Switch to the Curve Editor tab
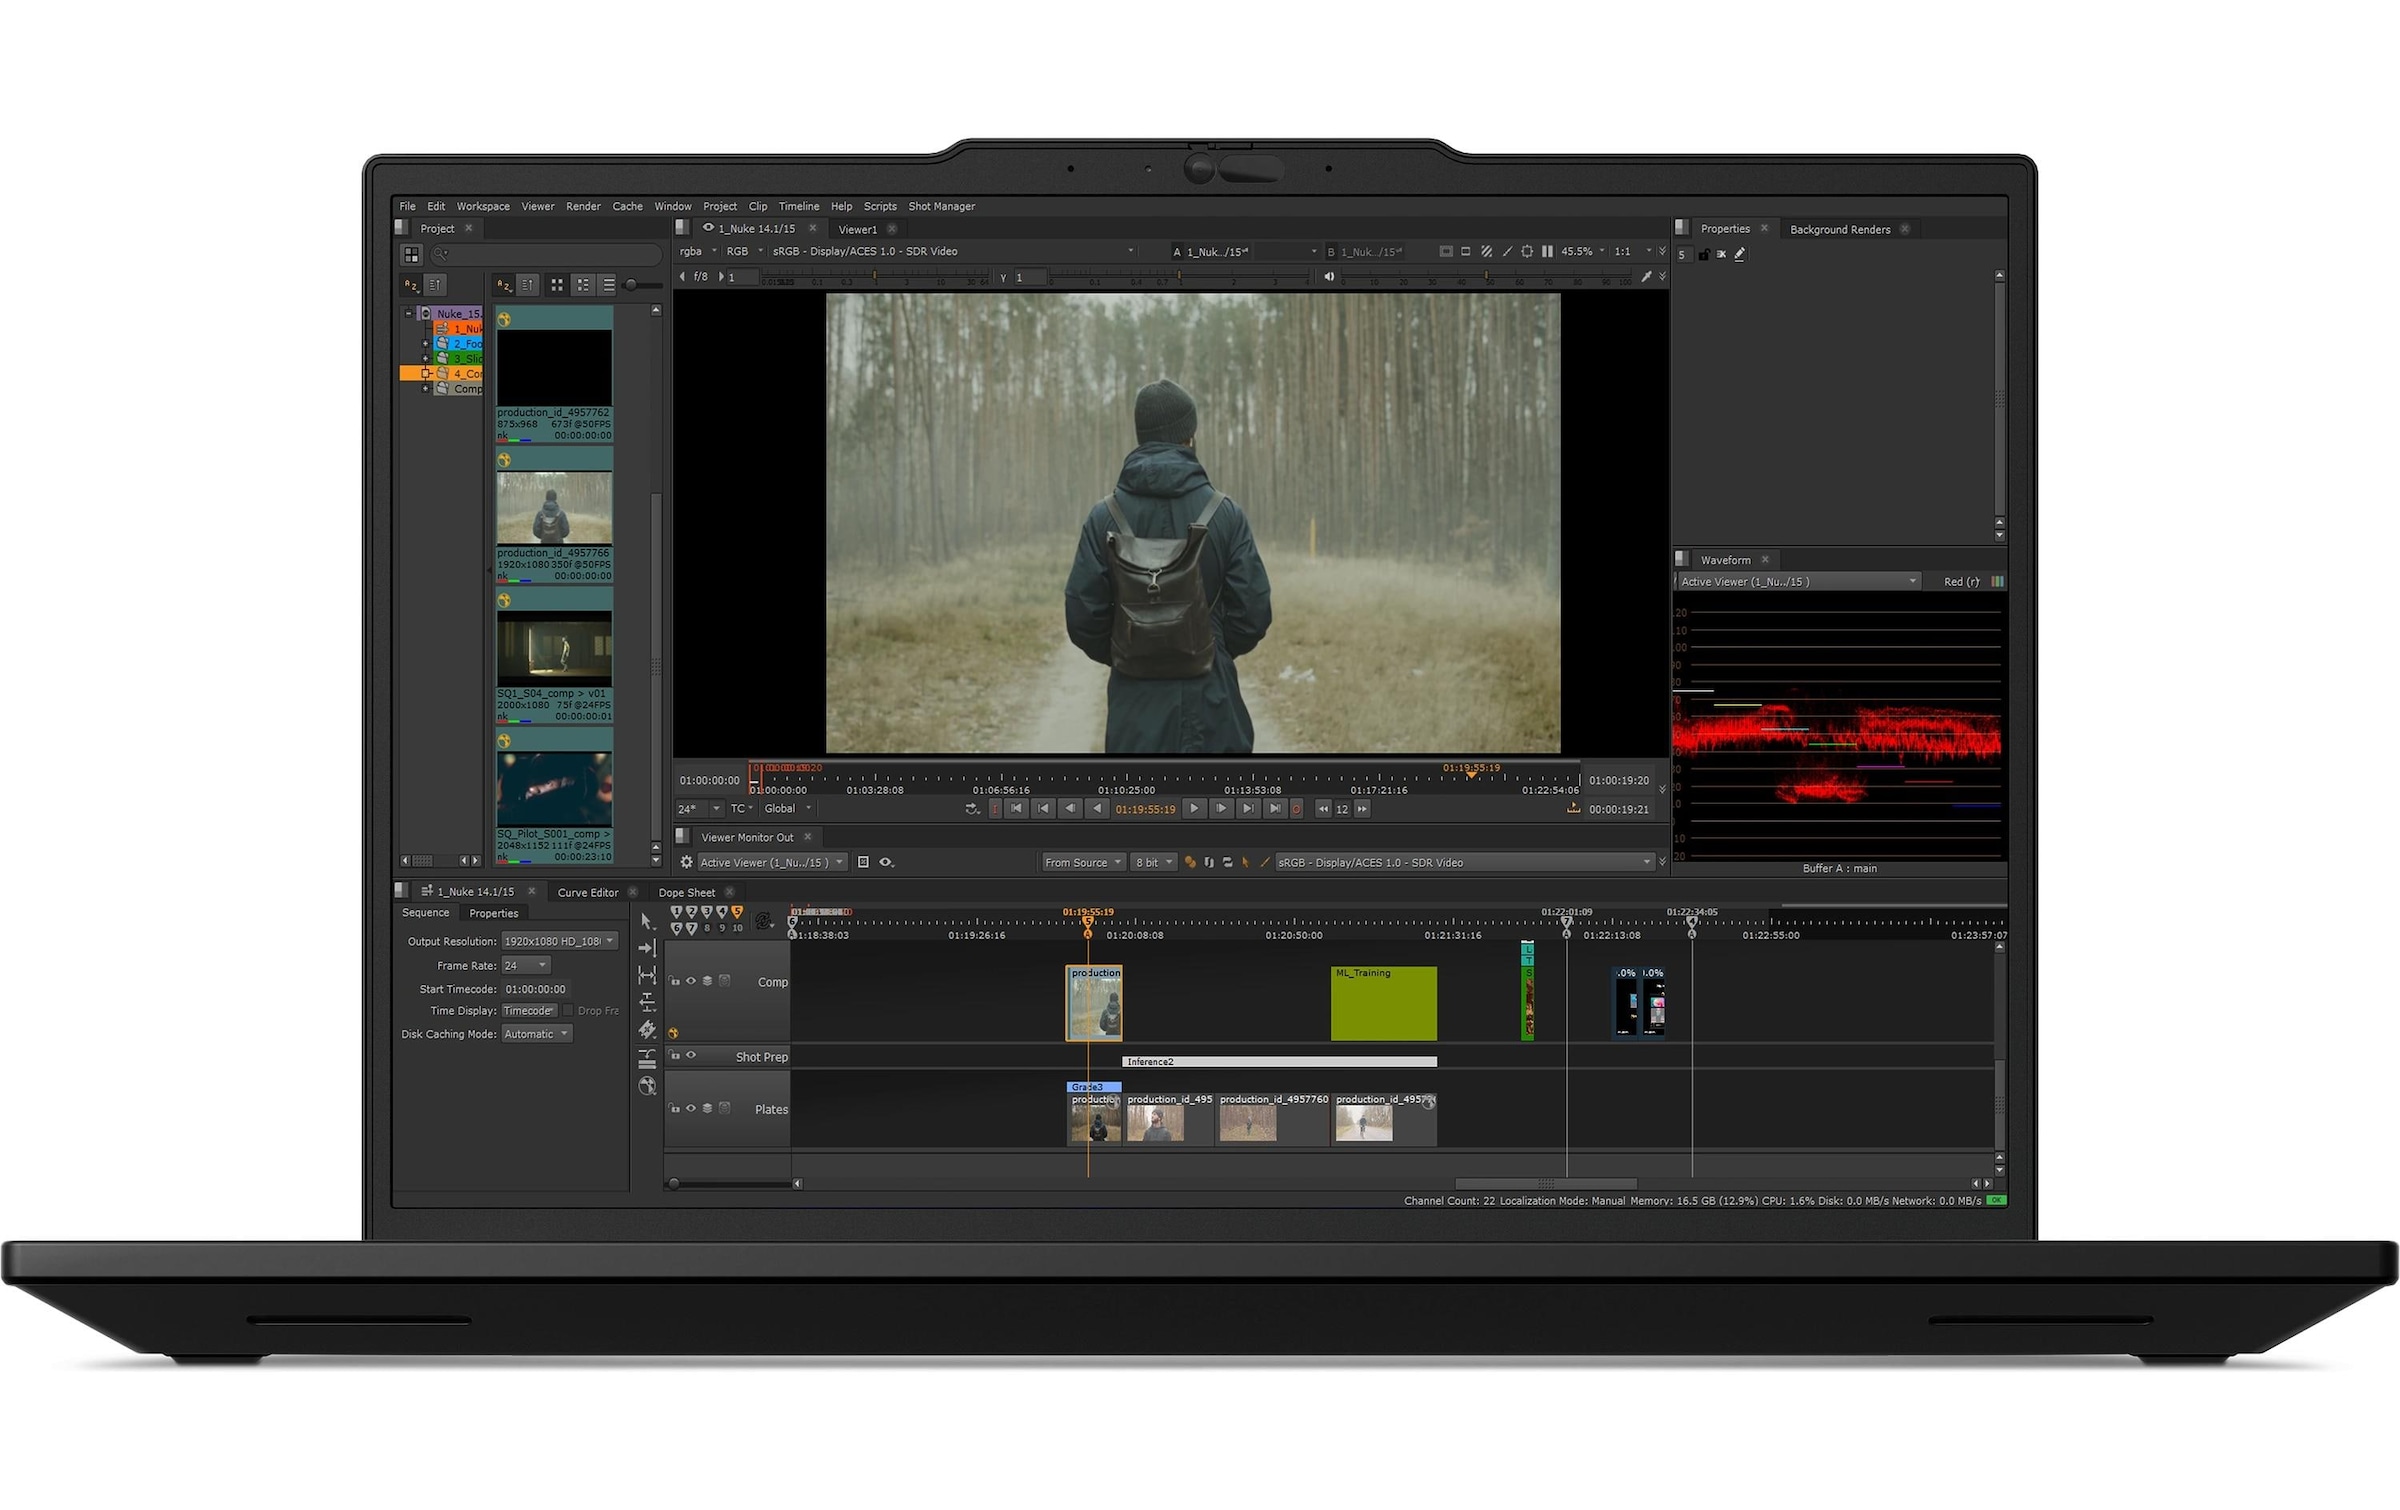2400x1510 pixels. click(587, 892)
